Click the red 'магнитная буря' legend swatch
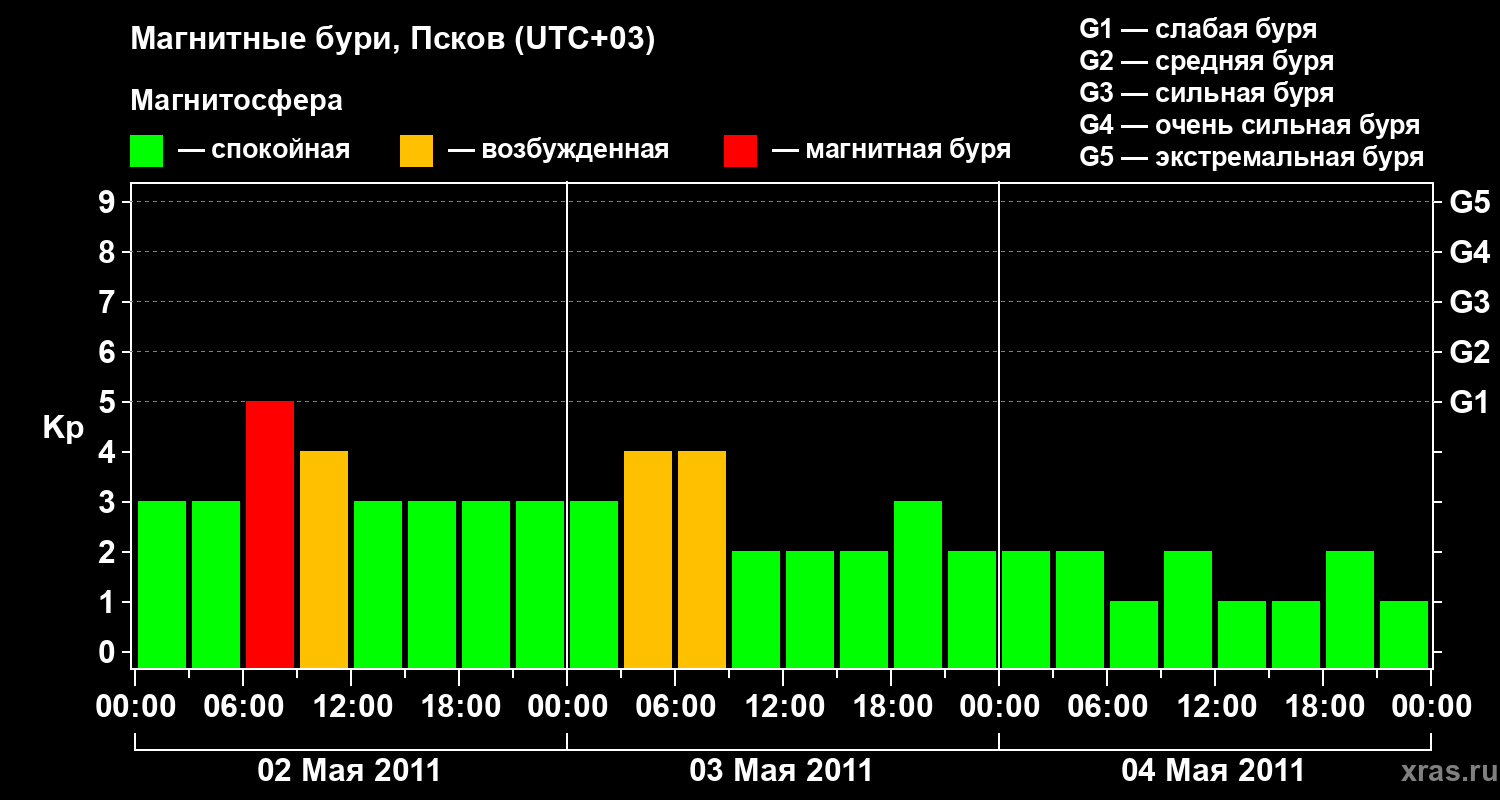The width and height of the screenshot is (1500, 800). 741,151
